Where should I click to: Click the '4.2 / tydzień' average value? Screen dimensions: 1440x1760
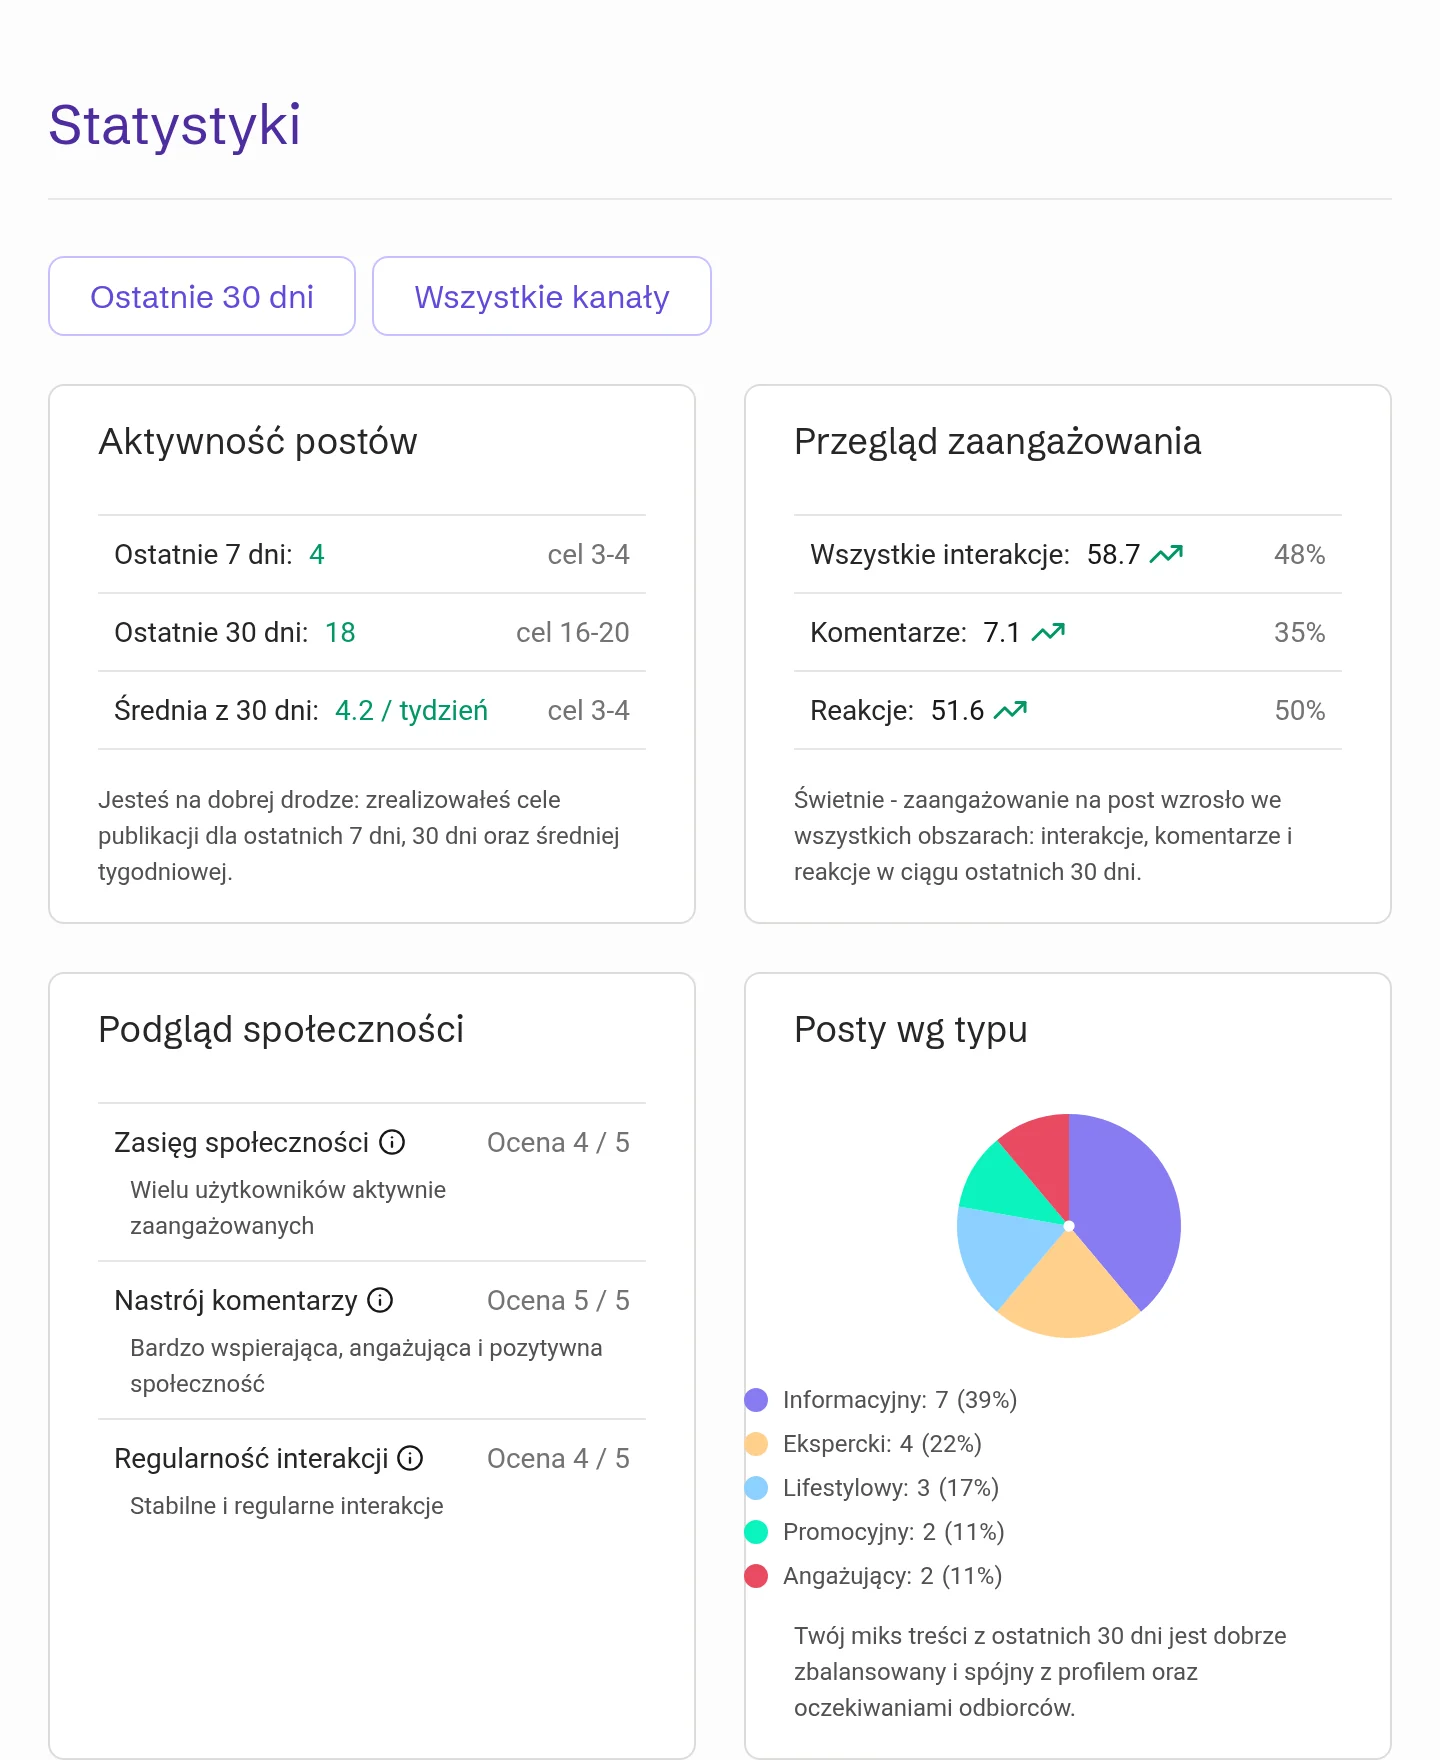point(412,710)
